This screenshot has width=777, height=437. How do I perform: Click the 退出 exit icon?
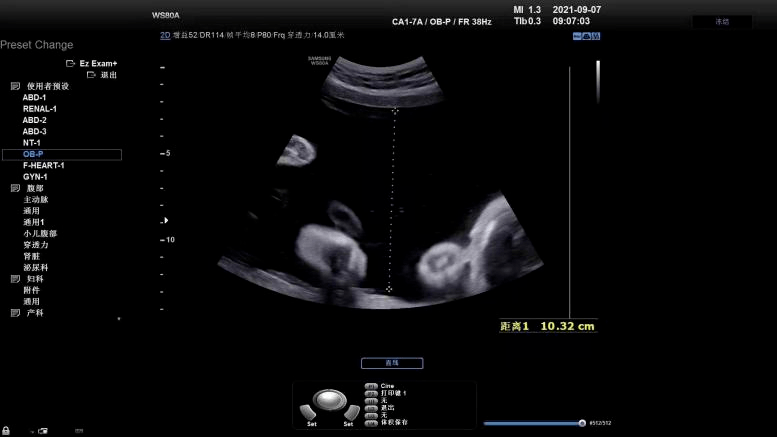pyautogui.click(x=91, y=75)
